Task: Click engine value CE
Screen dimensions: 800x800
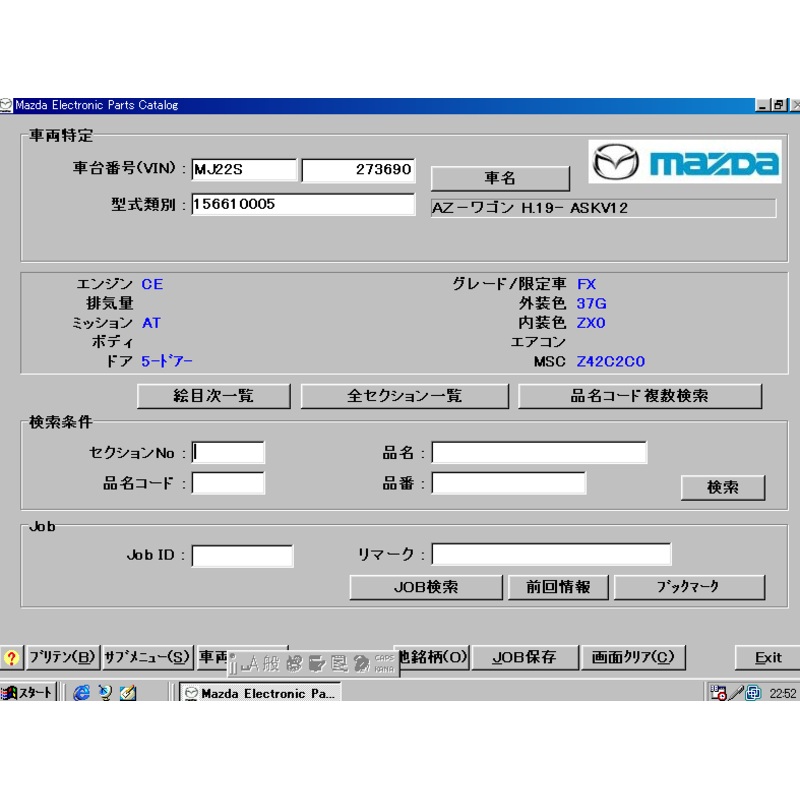Action: (152, 284)
